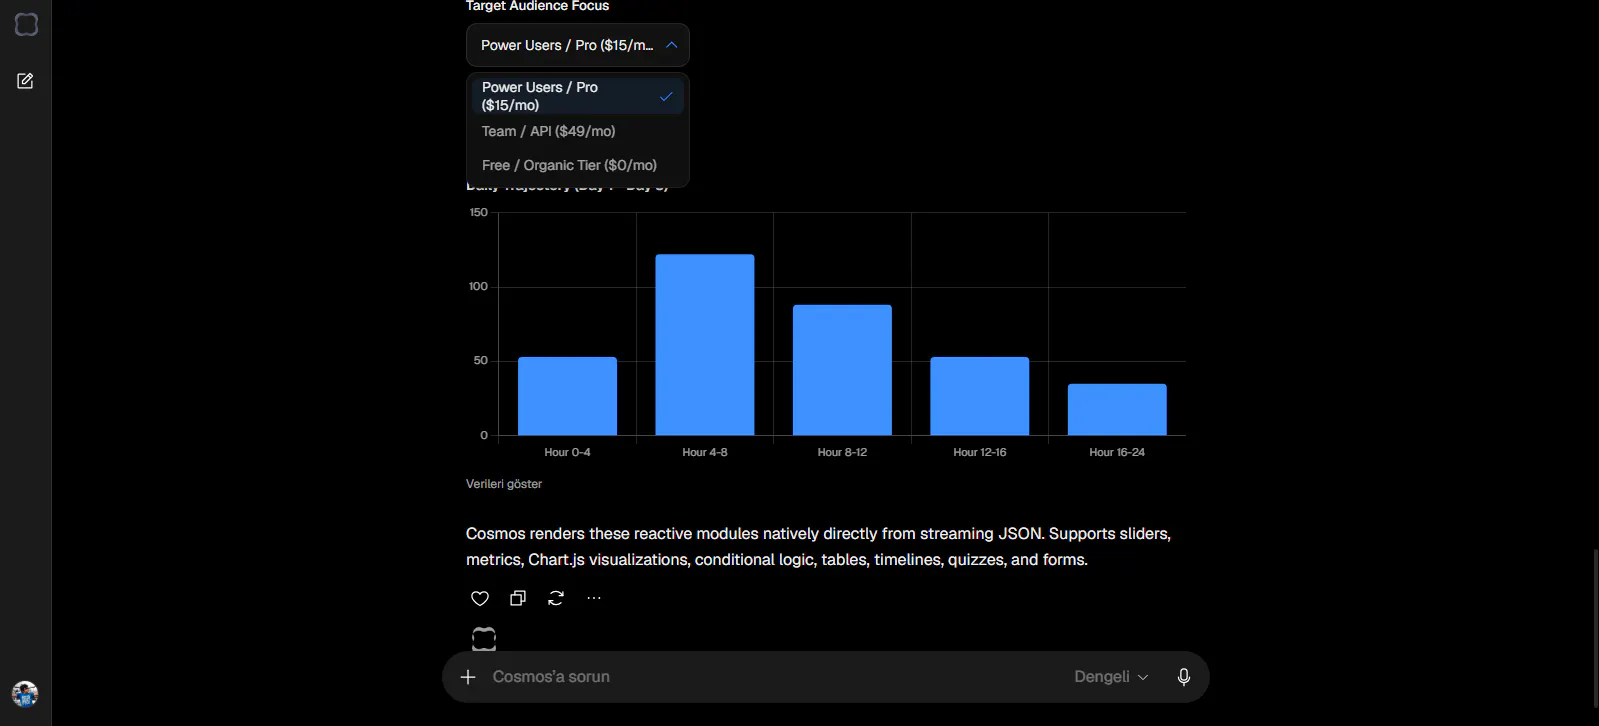Click the paragraph starting "Cosmos renders these reactive"

818,547
